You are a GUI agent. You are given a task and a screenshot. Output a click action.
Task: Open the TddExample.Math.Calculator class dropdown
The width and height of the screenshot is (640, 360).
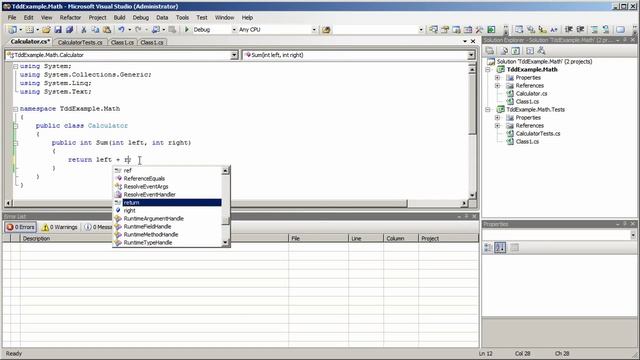point(234,55)
